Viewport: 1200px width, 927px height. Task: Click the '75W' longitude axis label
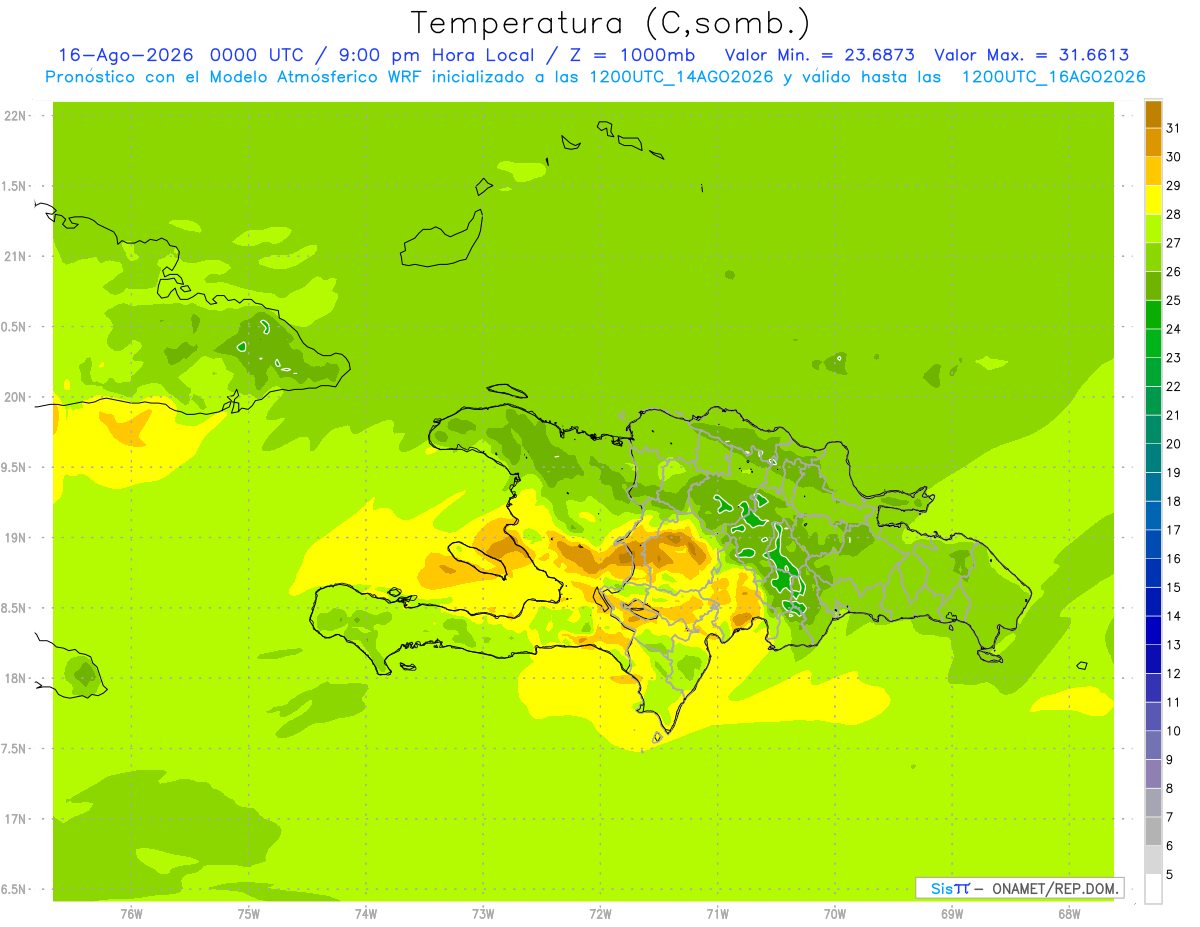click(248, 914)
